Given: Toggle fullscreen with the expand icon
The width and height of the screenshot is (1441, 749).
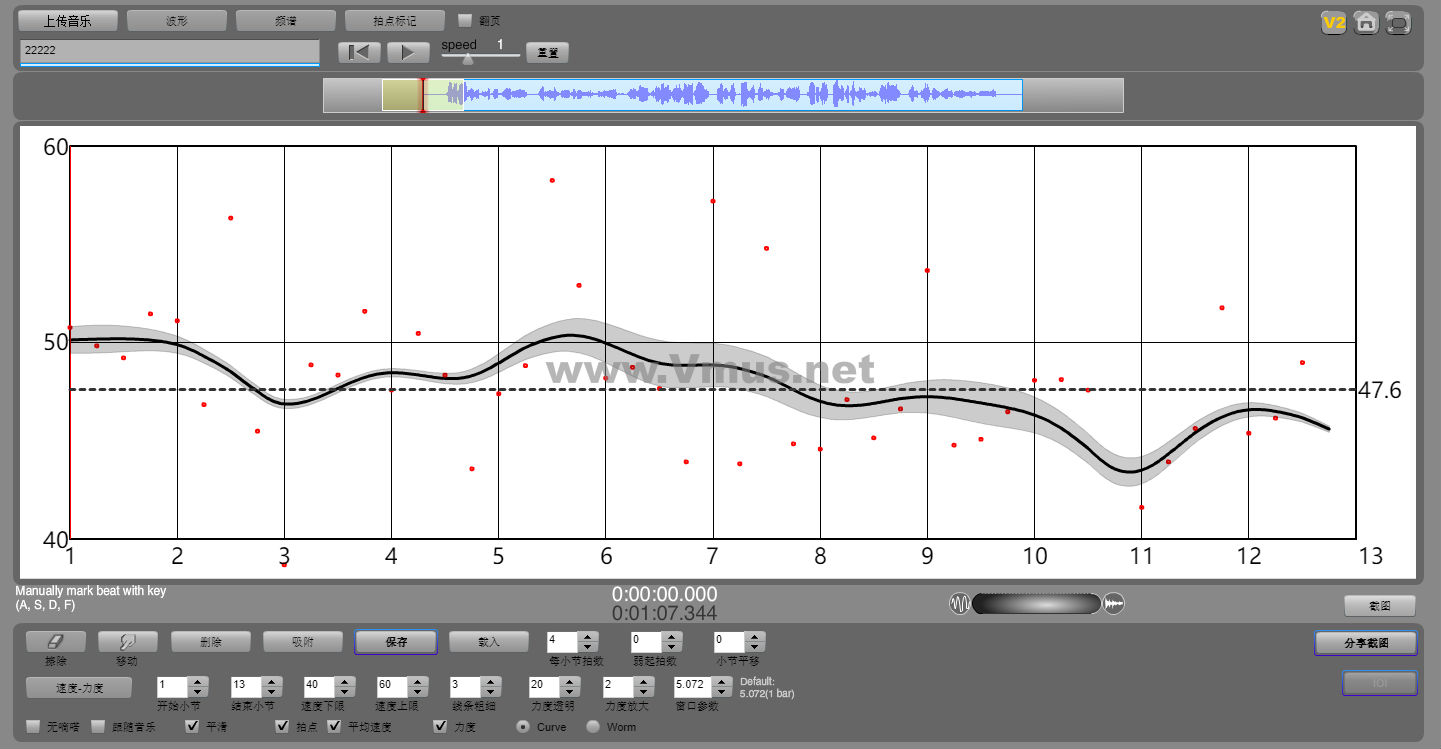Looking at the screenshot, I should point(1398,23).
